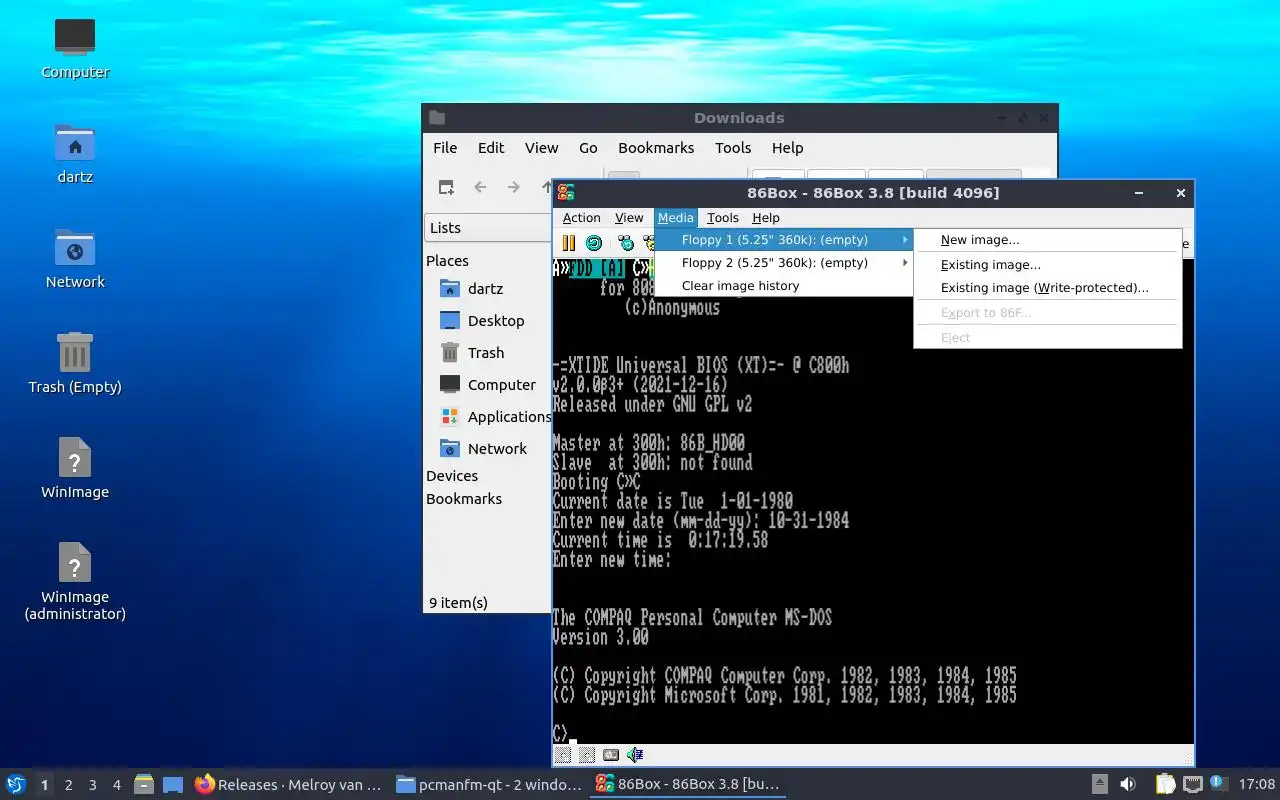Open Tools menu in Downloads window
Image resolution: width=1280 pixels, height=800 pixels.
point(733,148)
